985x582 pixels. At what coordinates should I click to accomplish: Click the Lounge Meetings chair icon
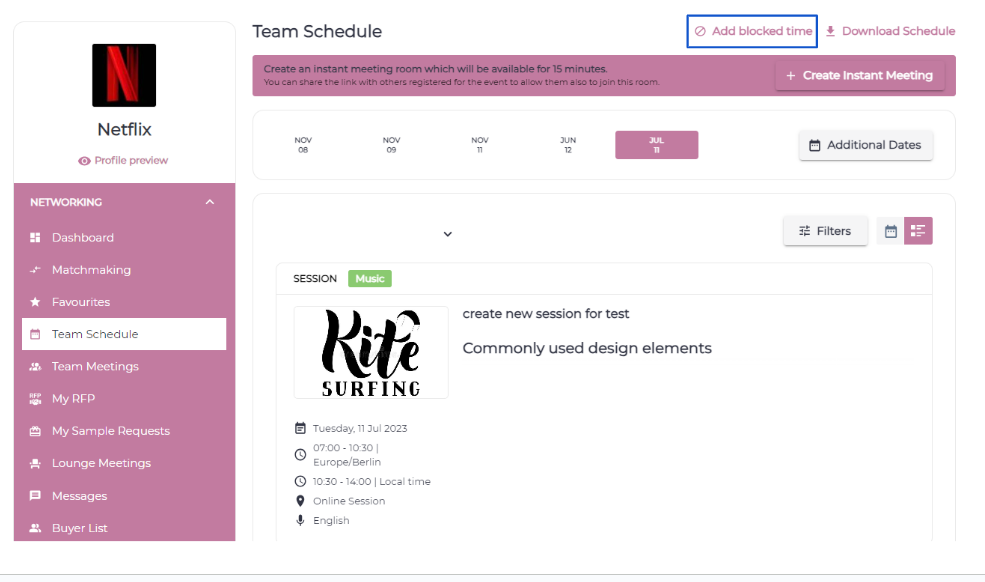coord(35,464)
